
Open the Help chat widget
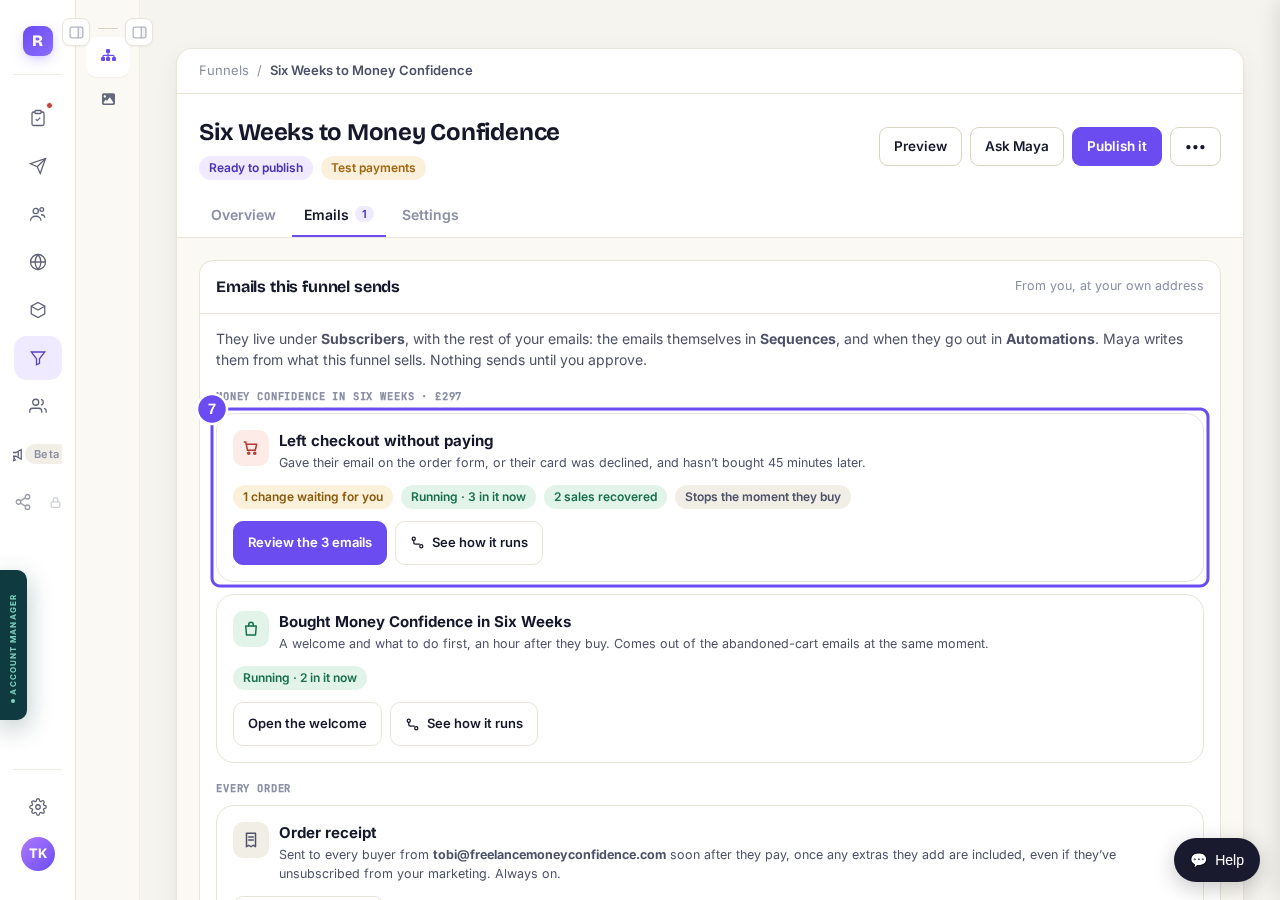tap(1217, 860)
